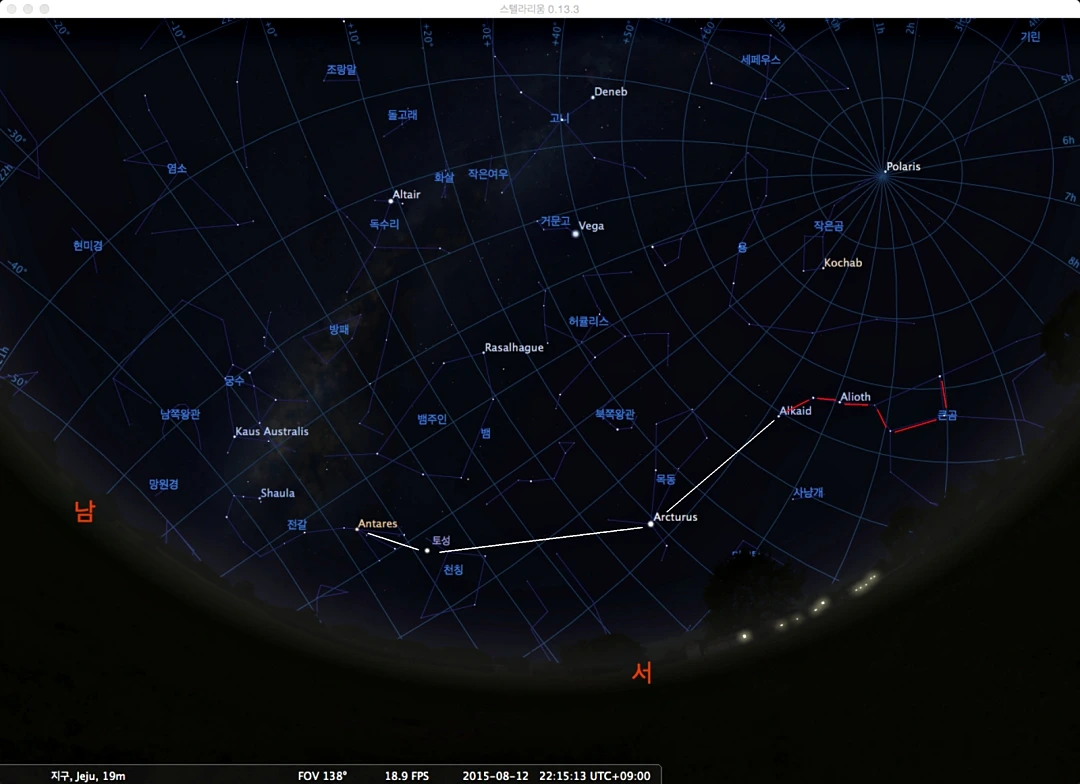This screenshot has width=1080, height=784.
Task: Click the 큰곰 constellation label
Action: (947, 415)
